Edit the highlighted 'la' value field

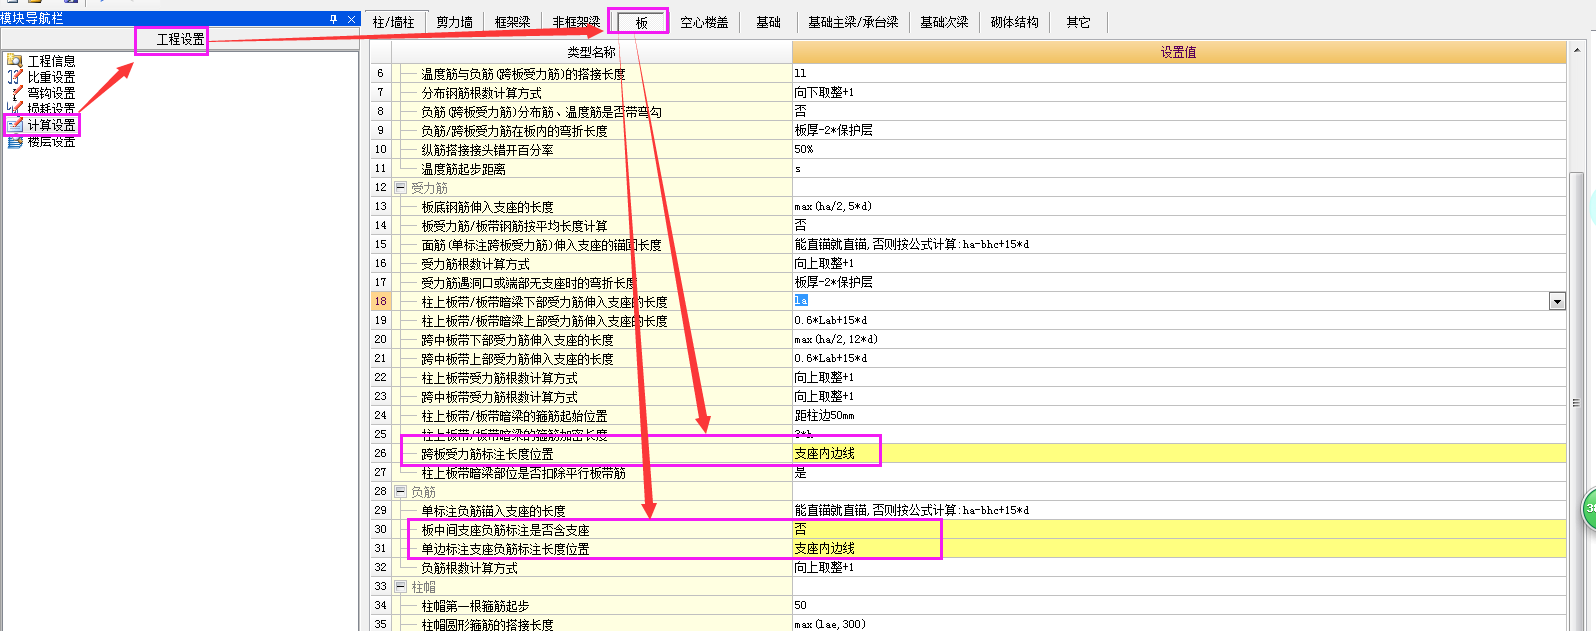click(x=1170, y=301)
